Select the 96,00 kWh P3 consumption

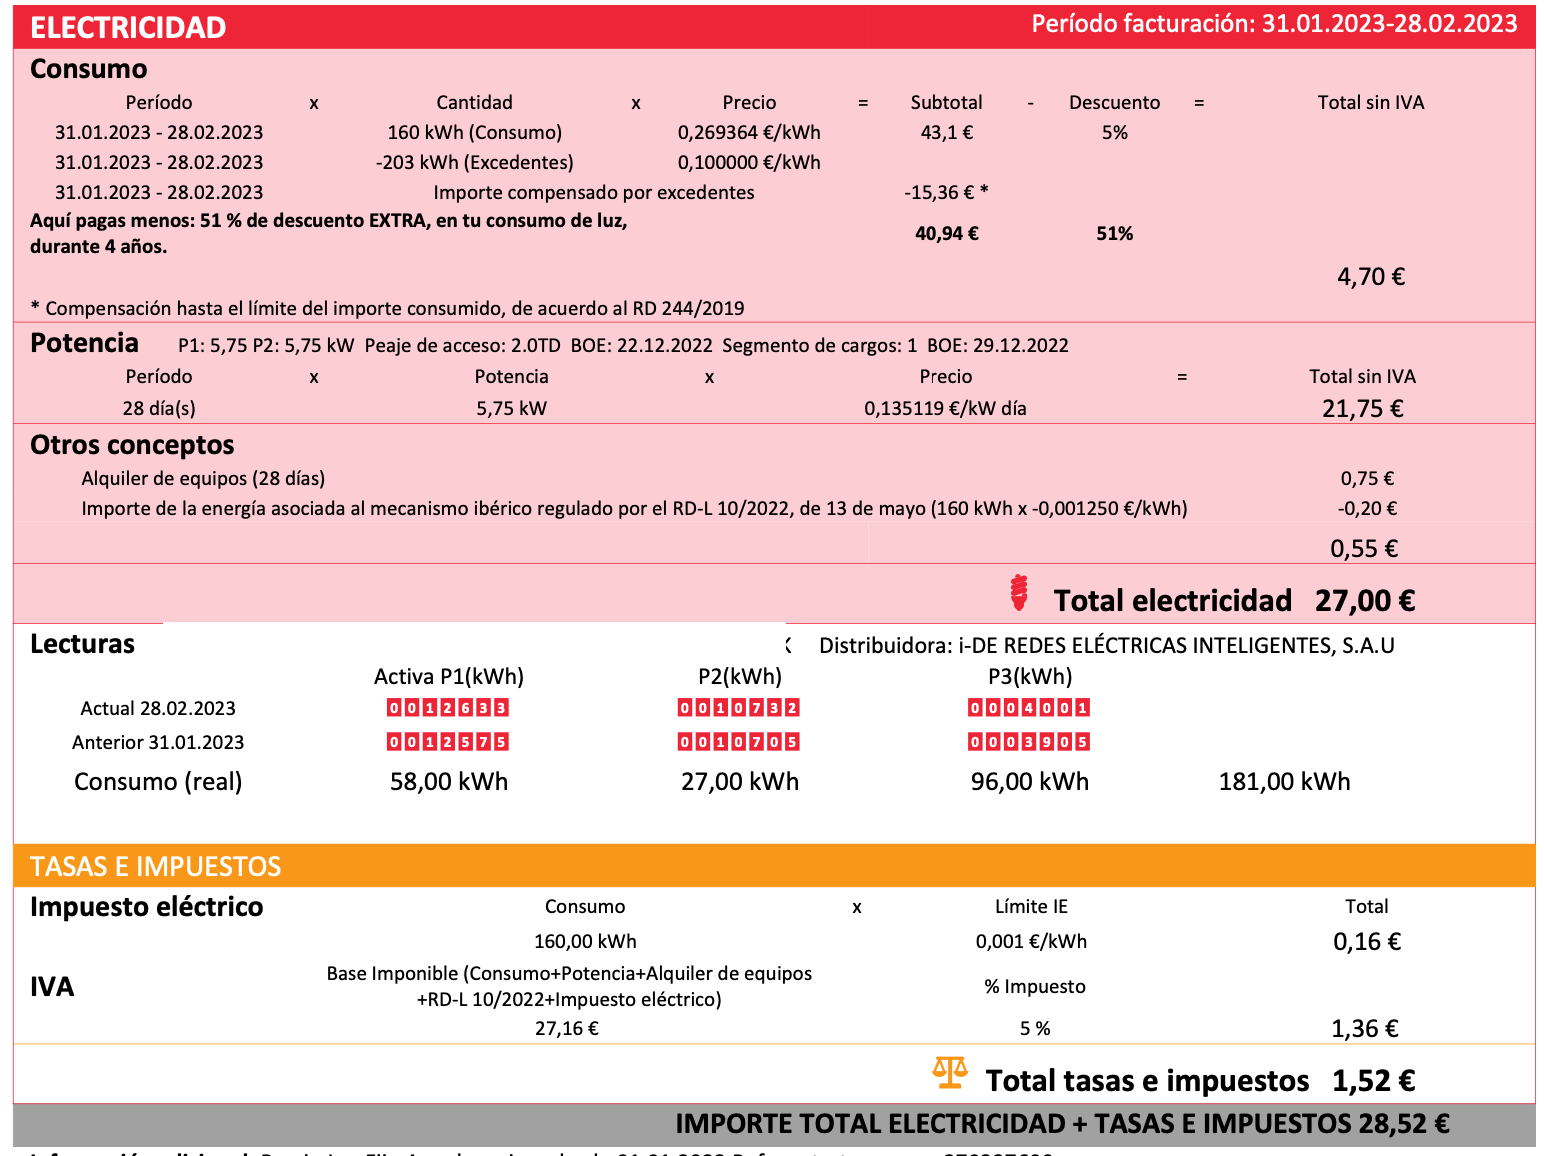pyautogui.click(x=1030, y=781)
